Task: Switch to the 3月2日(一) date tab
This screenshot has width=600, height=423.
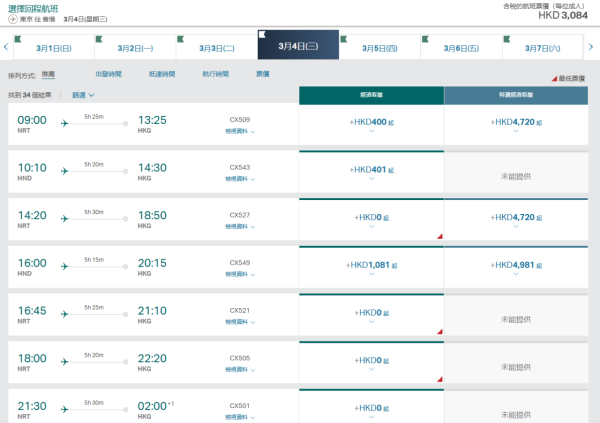Action: point(135,48)
